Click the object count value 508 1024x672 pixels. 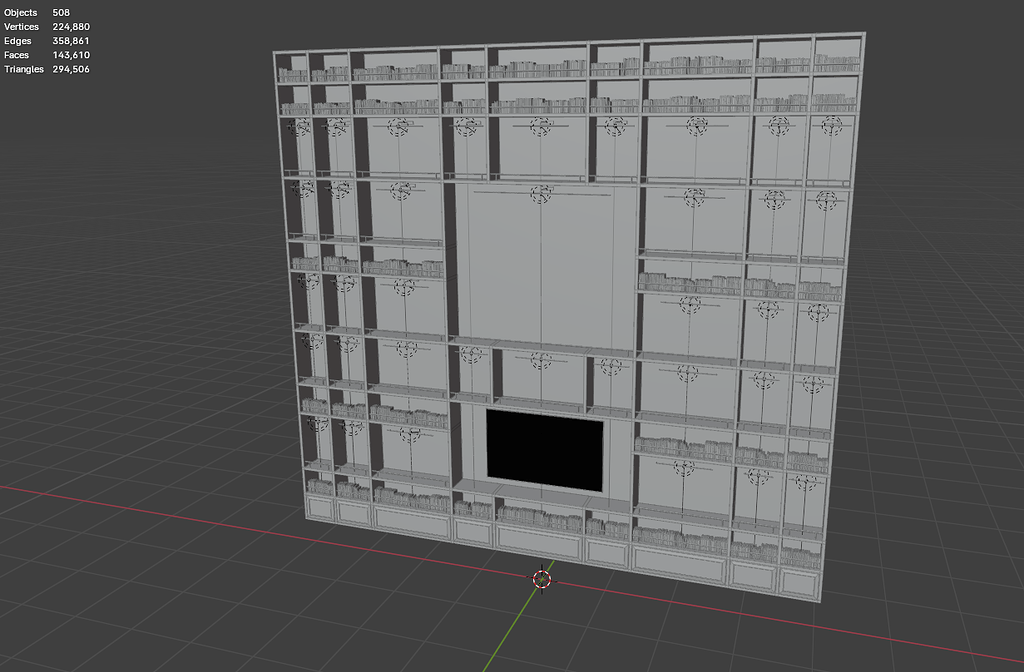coord(61,12)
